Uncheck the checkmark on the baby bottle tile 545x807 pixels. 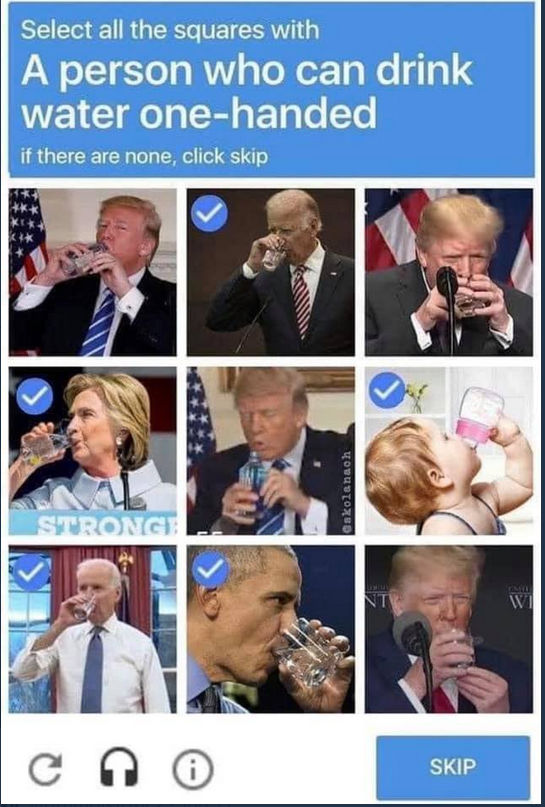pyautogui.click(x=387, y=390)
